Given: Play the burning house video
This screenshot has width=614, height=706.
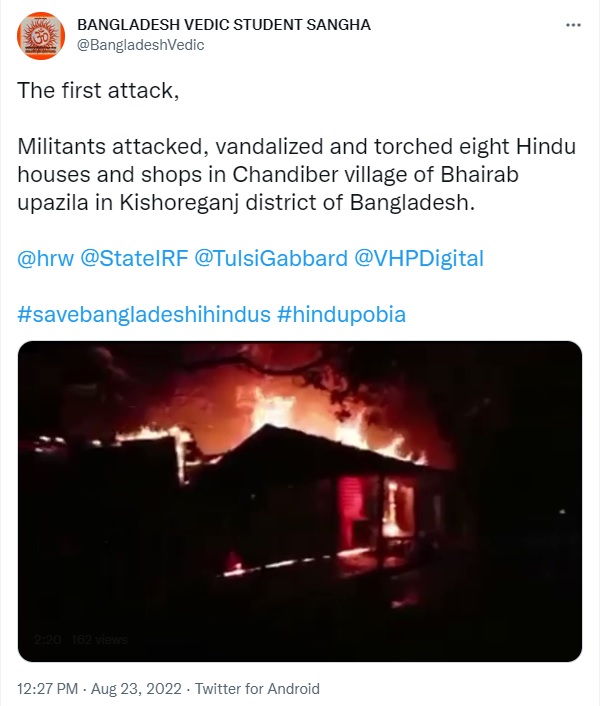Looking at the screenshot, I should (300, 500).
